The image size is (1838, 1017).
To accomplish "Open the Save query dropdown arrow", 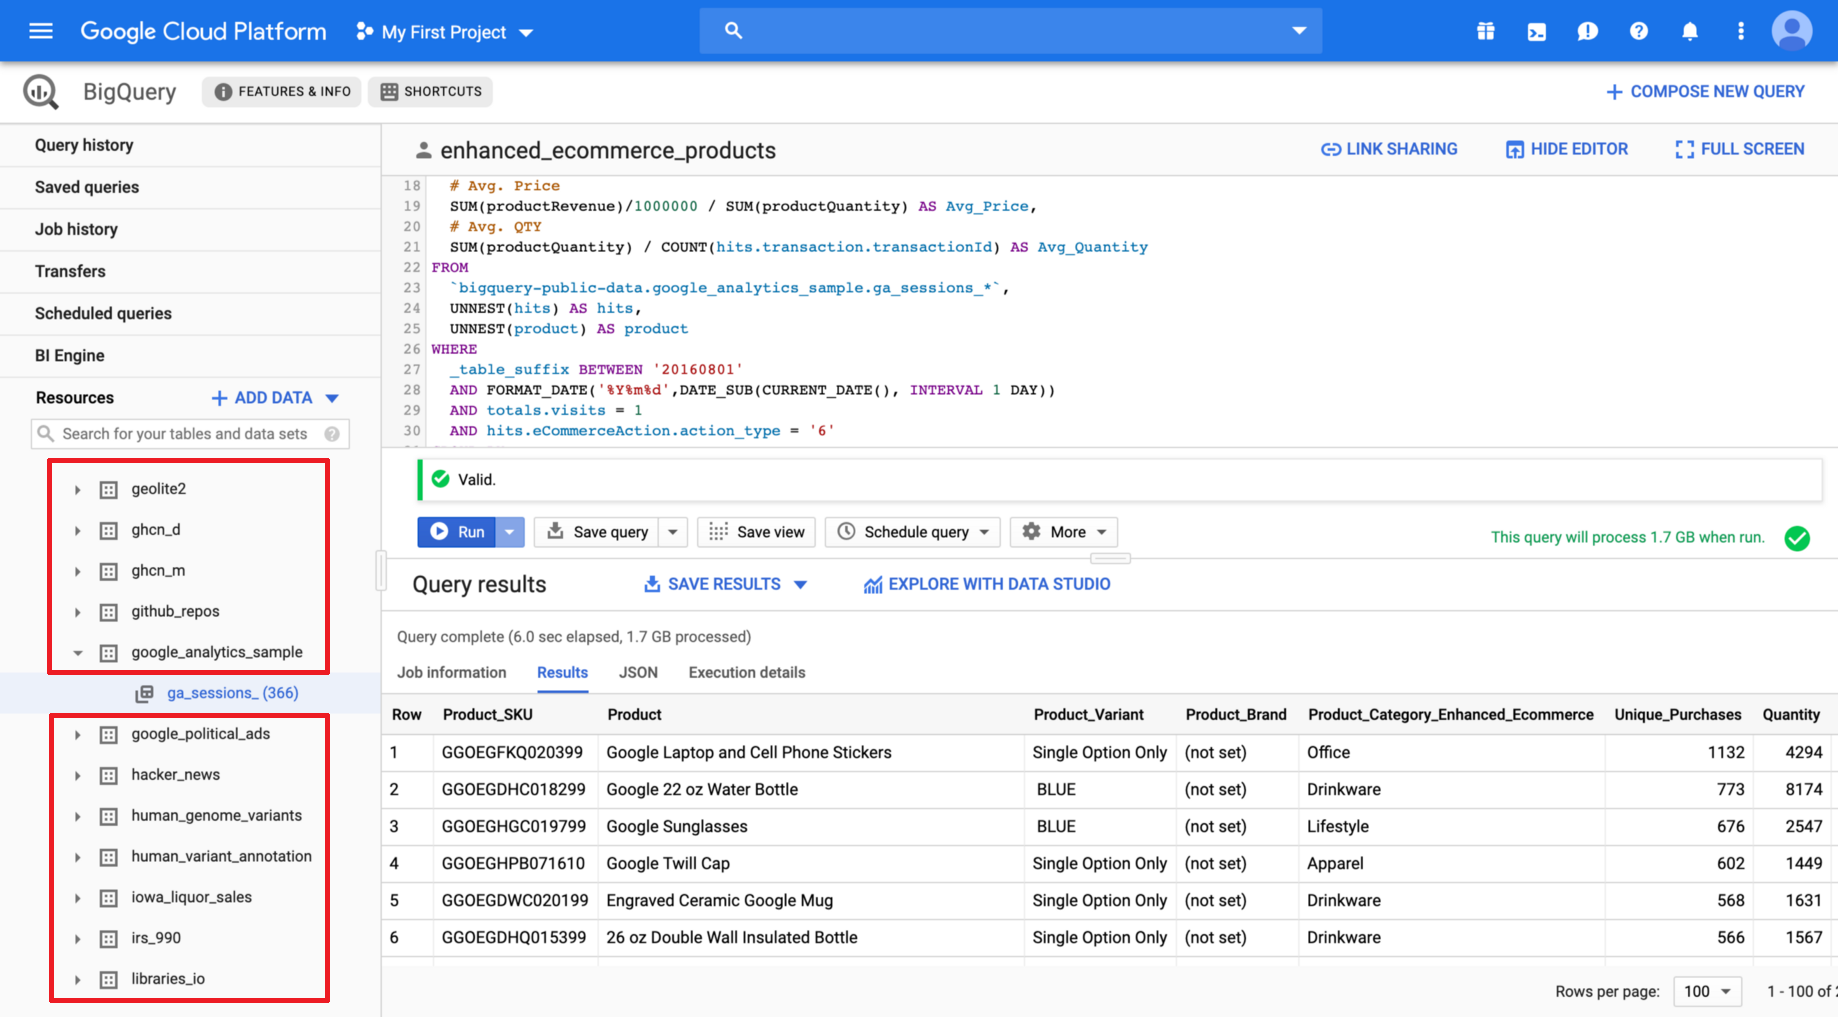I will [x=673, y=532].
